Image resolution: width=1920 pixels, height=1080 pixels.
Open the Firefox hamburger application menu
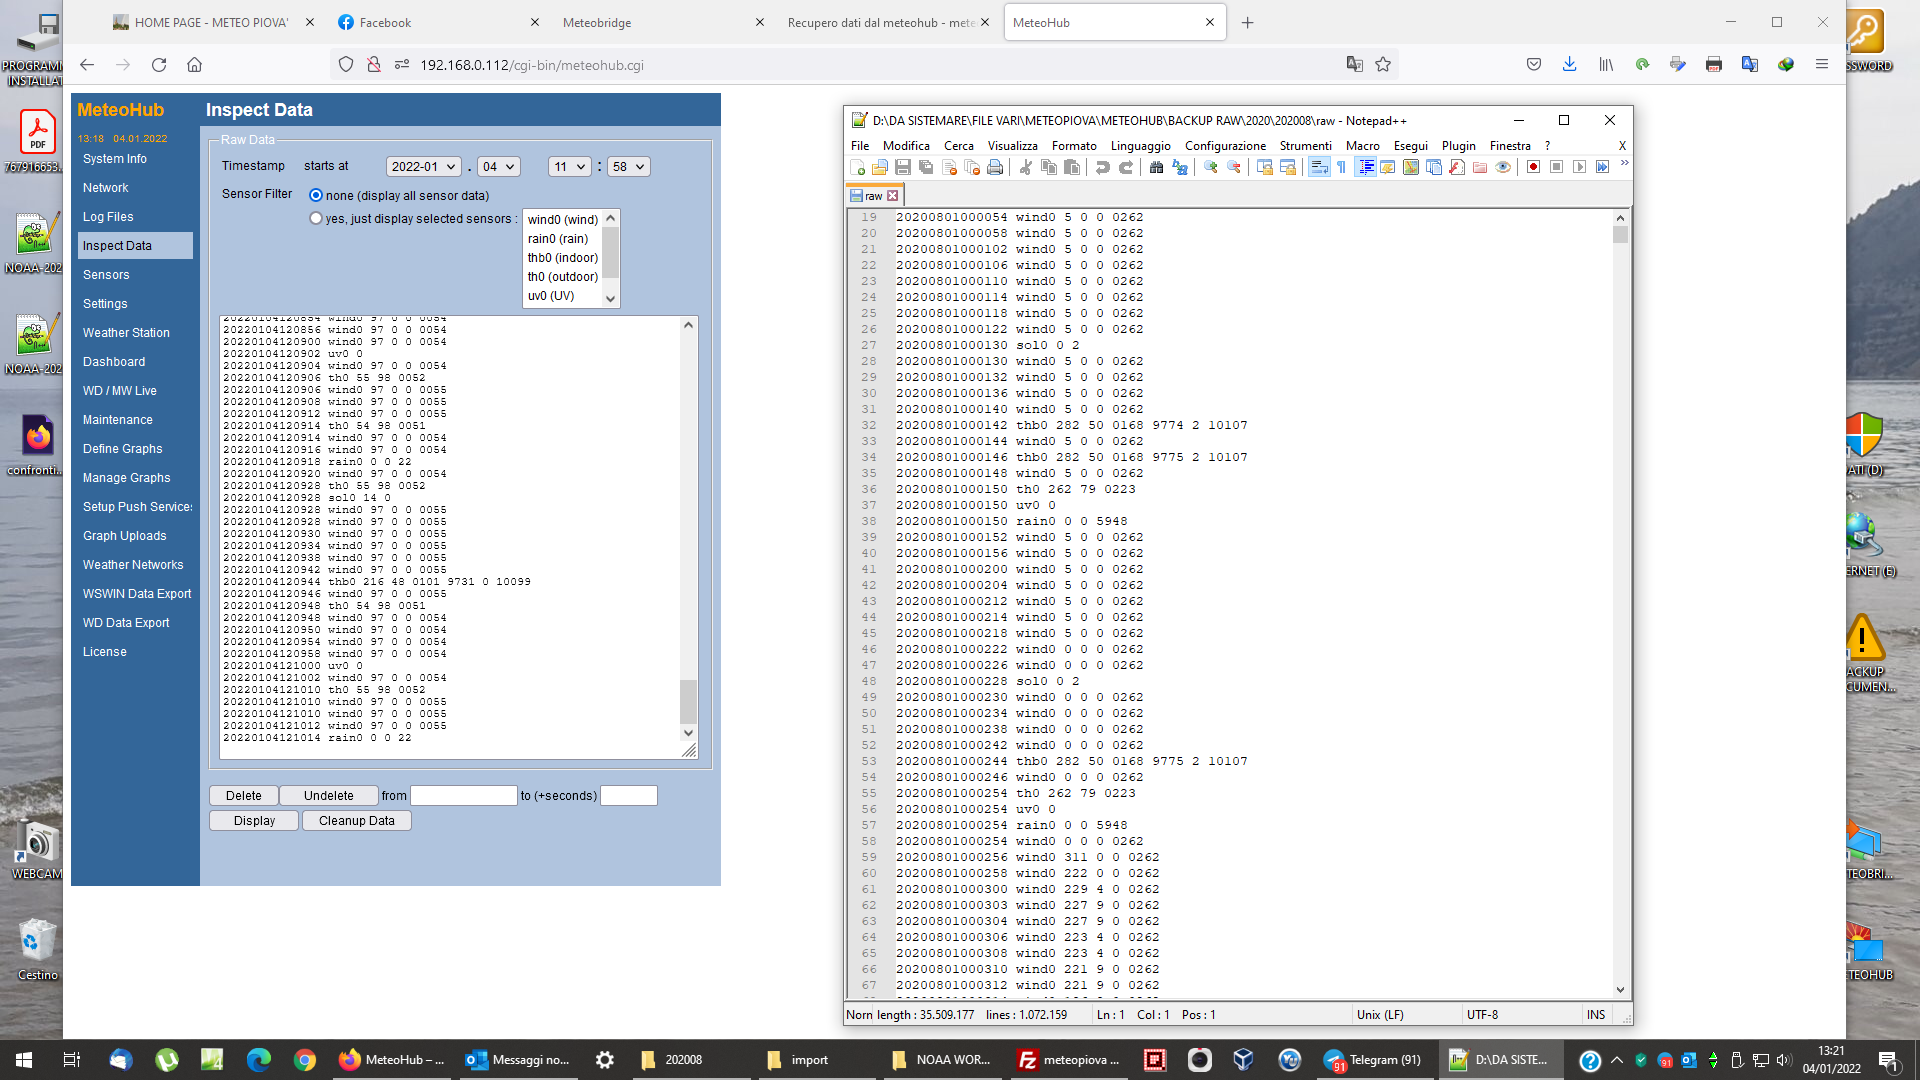point(1822,65)
